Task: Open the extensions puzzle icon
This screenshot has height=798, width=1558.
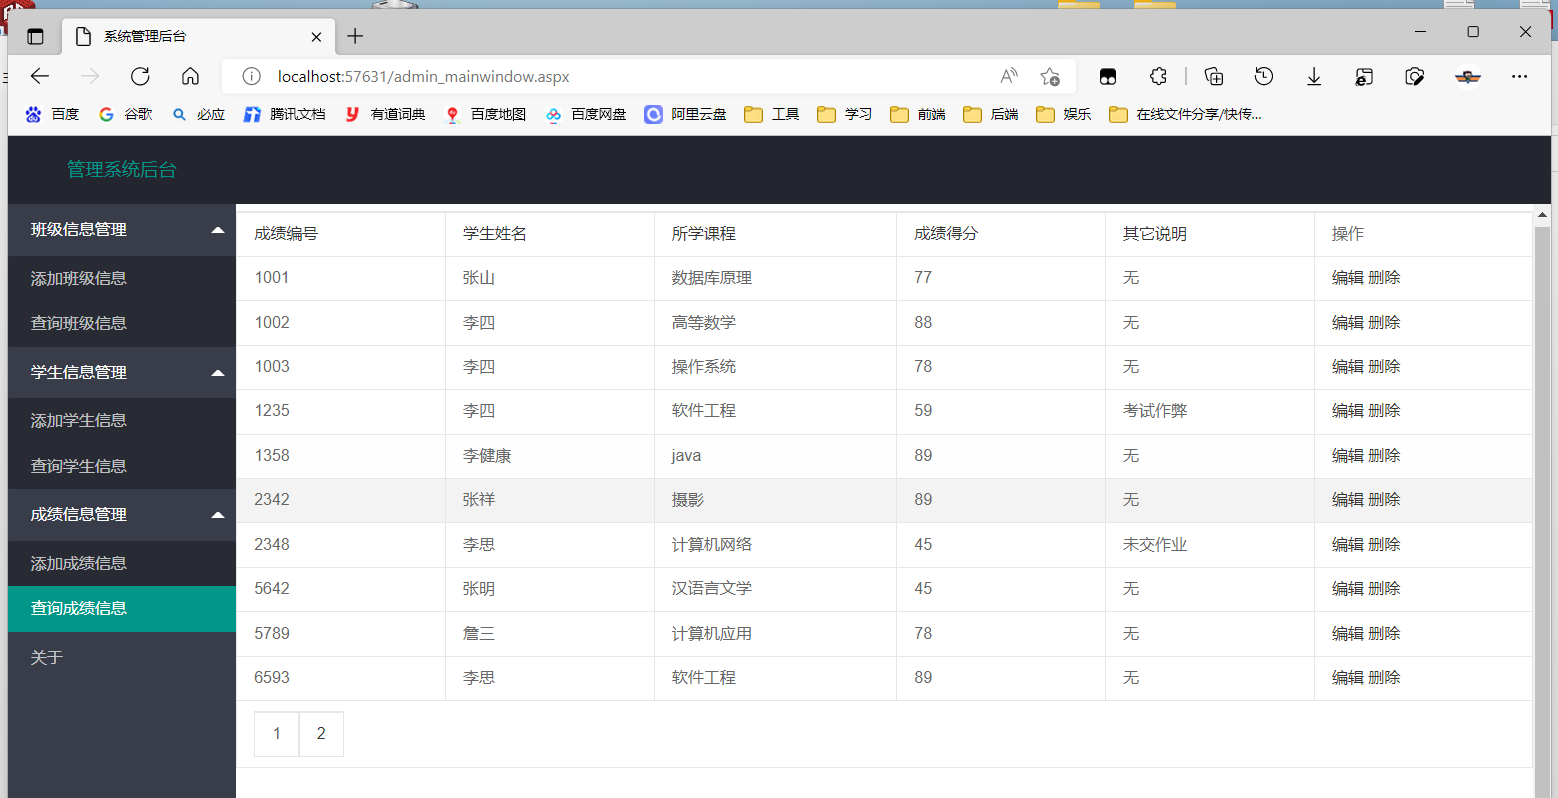Action: pyautogui.click(x=1158, y=76)
